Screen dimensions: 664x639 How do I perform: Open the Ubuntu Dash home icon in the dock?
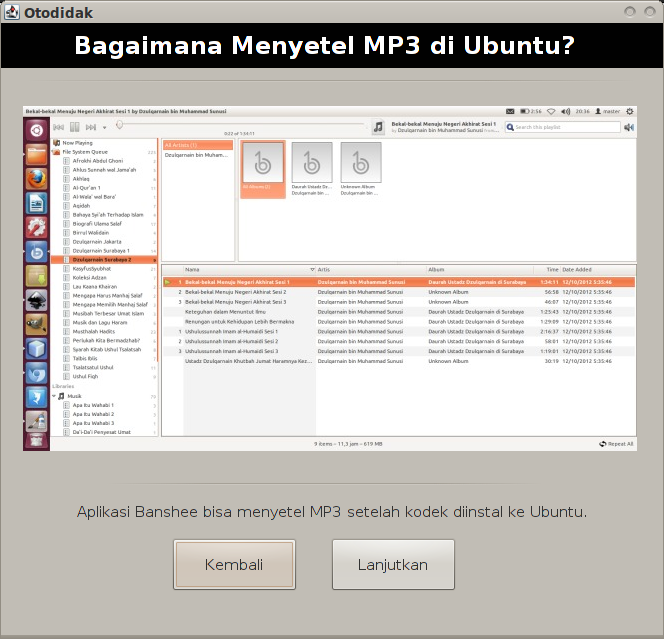(36, 130)
